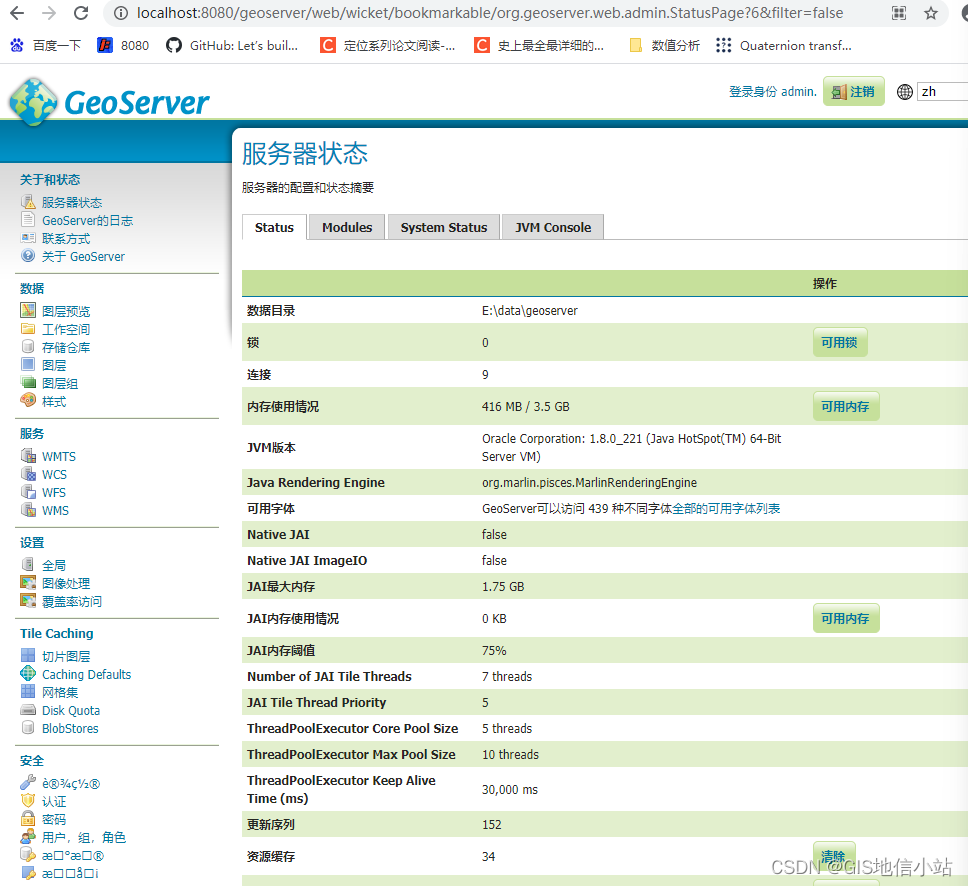Open 认证 (Authentication) security settings

click(x=54, y=800)
